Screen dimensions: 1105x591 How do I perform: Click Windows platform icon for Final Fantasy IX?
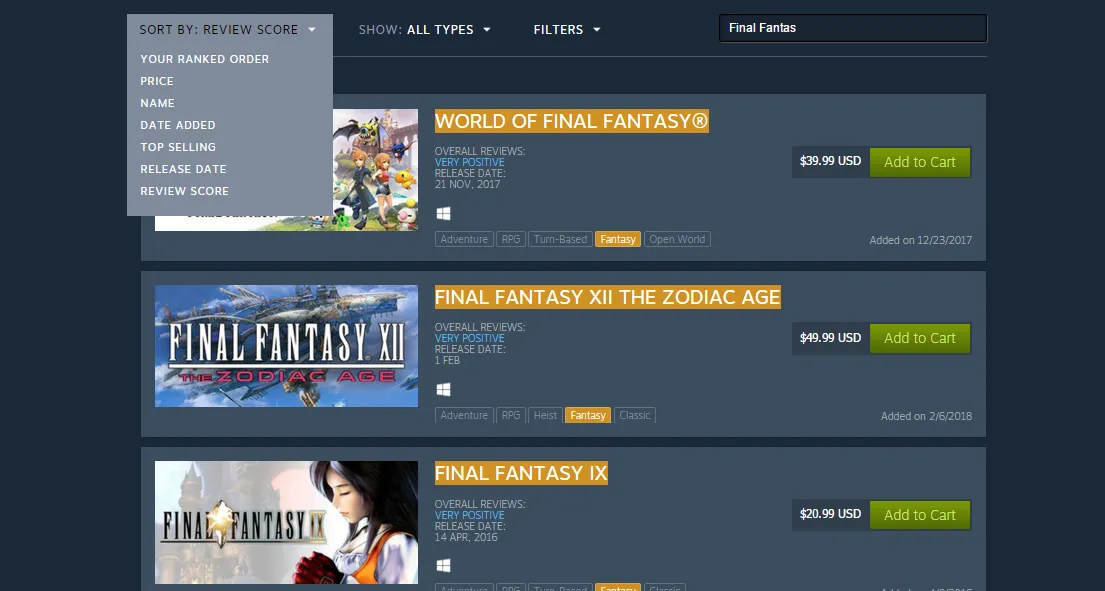pyautogui.click(x=443, y=566)
